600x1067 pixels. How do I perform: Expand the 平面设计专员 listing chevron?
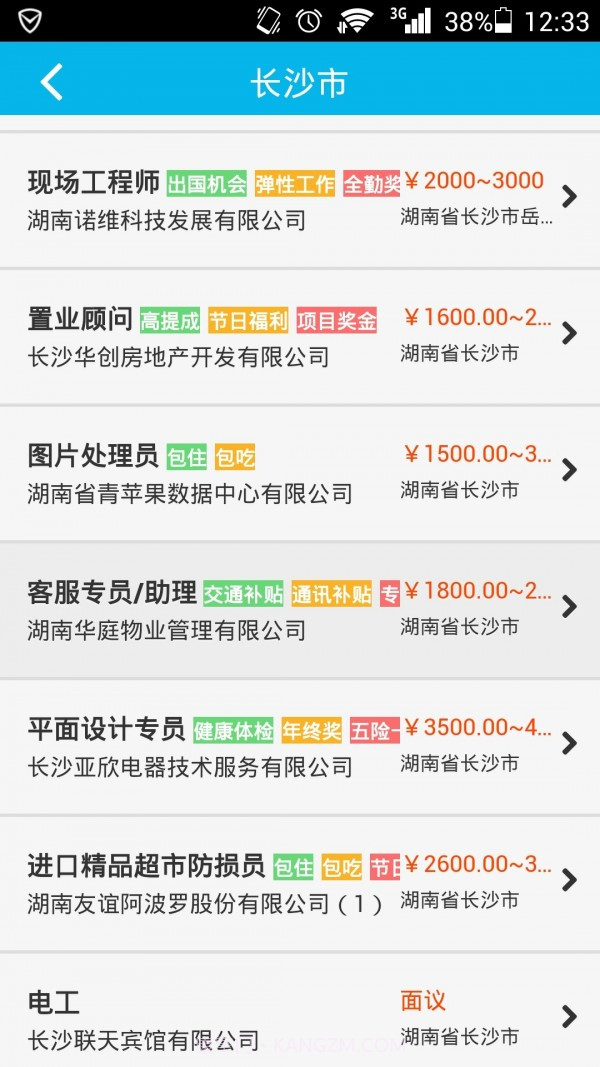pyautogui.click(x=570, y=744)
